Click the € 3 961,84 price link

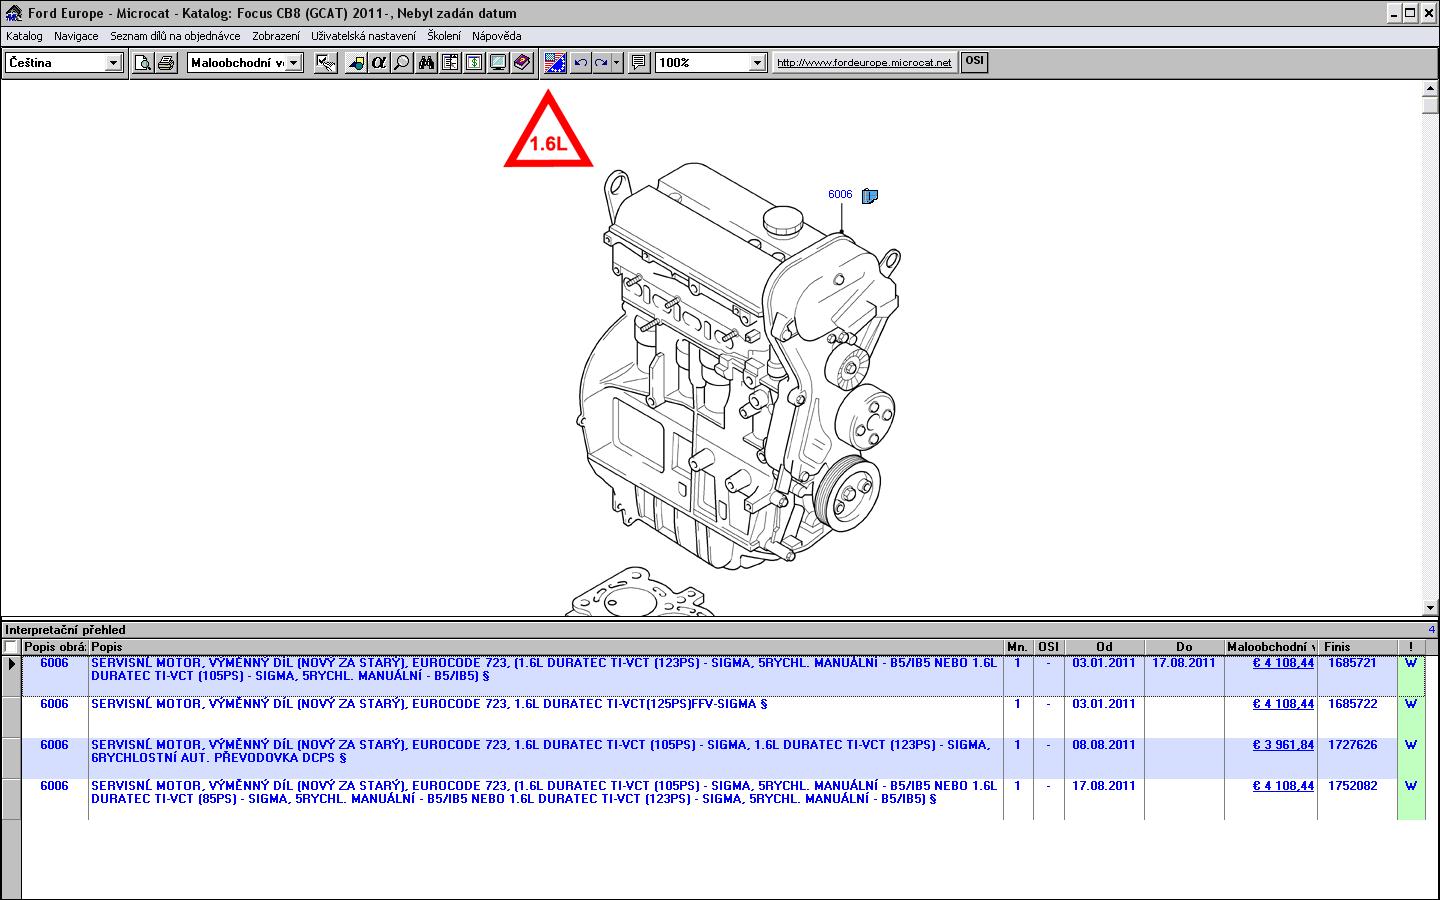pyautogui.click(x=1283, y=745)
